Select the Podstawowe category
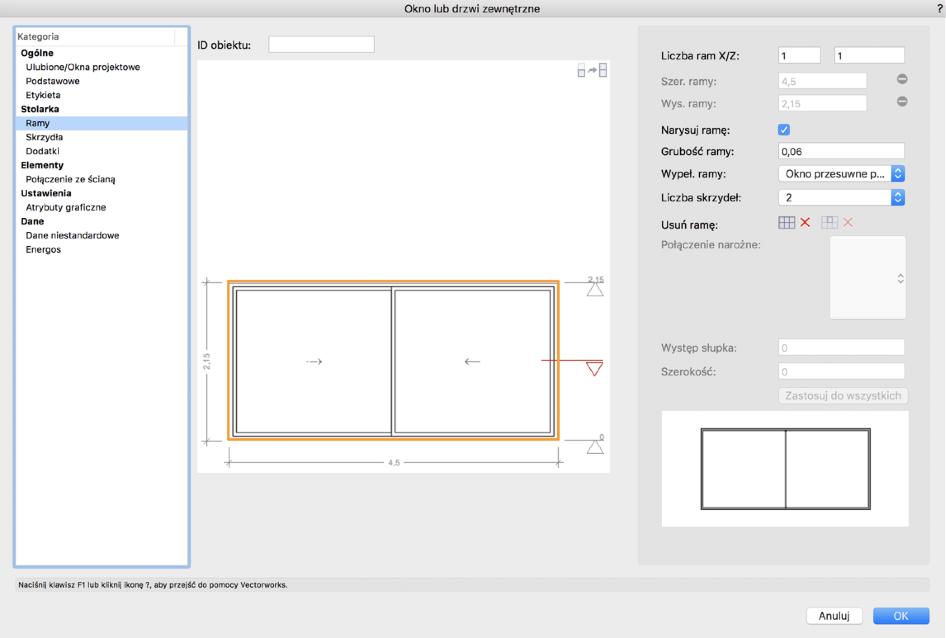 tap(52, 81)
